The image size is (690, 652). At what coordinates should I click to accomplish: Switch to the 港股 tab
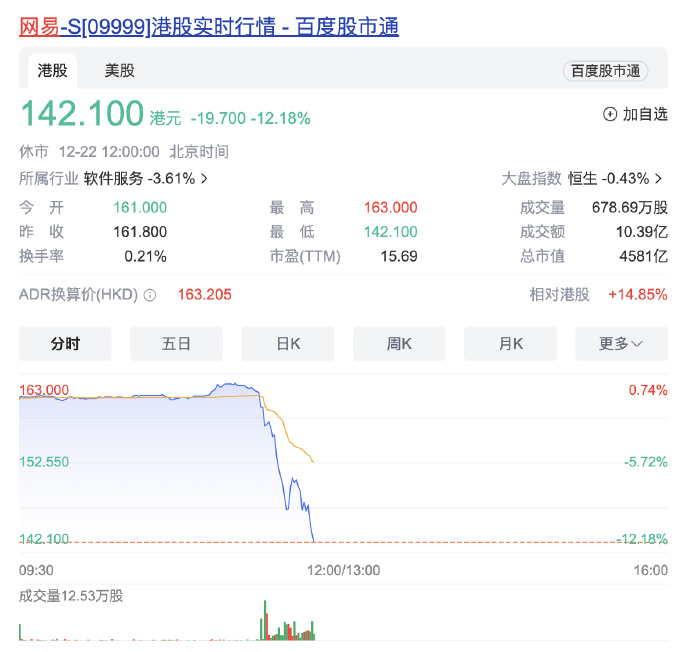(x=52, y=70)
